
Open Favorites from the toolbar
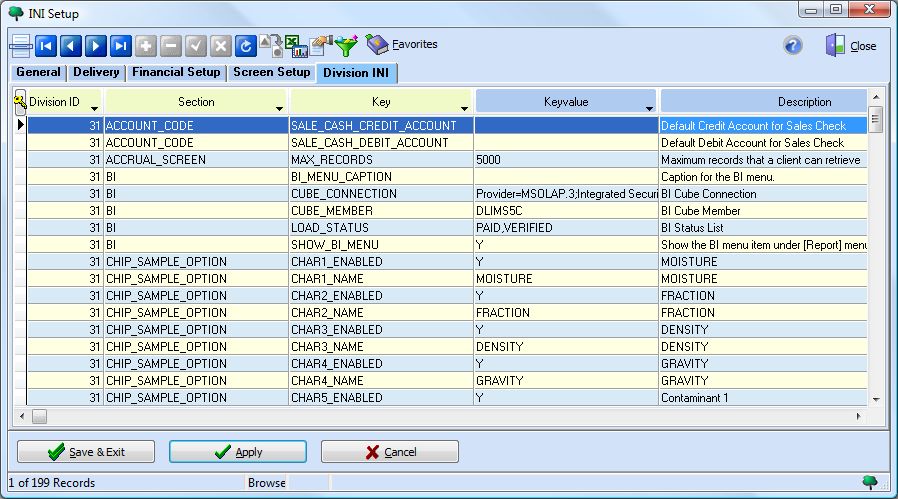pyautogui.click(x=402, y=45)
